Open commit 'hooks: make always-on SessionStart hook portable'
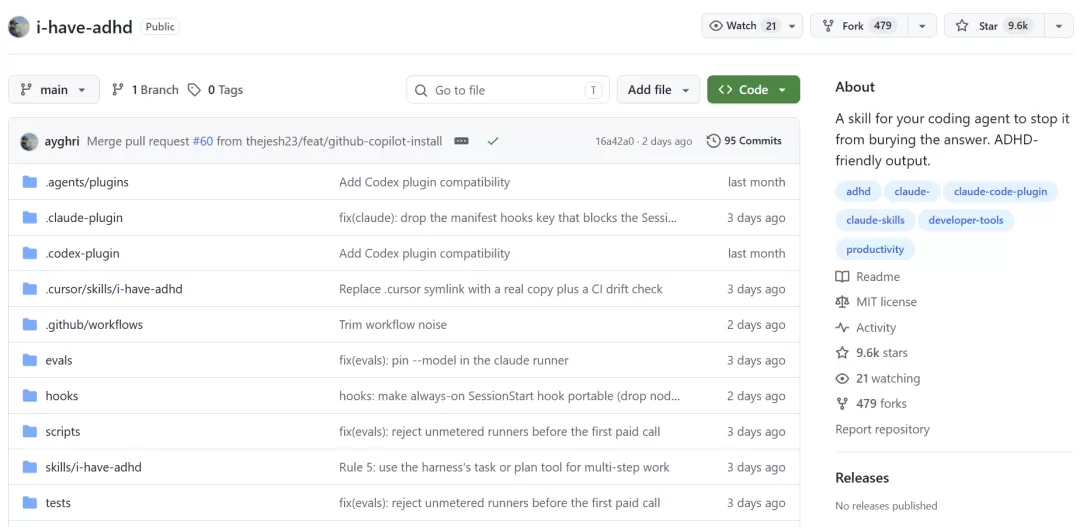Image resolution: width=1080 pixels, height=527 pixels. tap(510, 396)
